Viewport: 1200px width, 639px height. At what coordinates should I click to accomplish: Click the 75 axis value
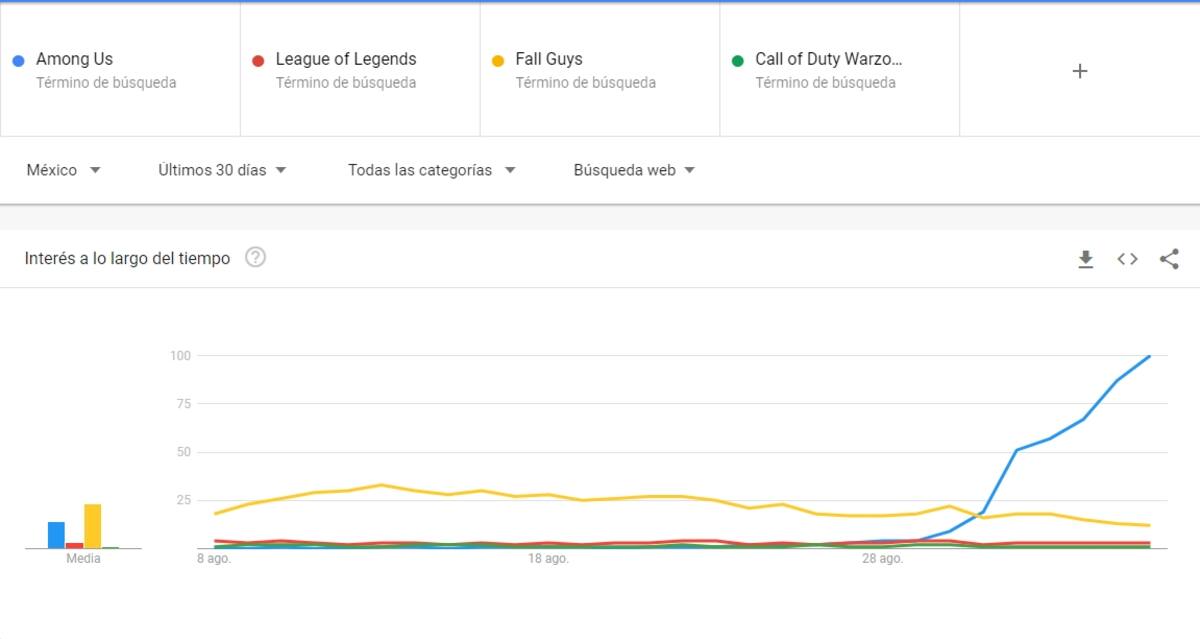(x=183, y=404)
